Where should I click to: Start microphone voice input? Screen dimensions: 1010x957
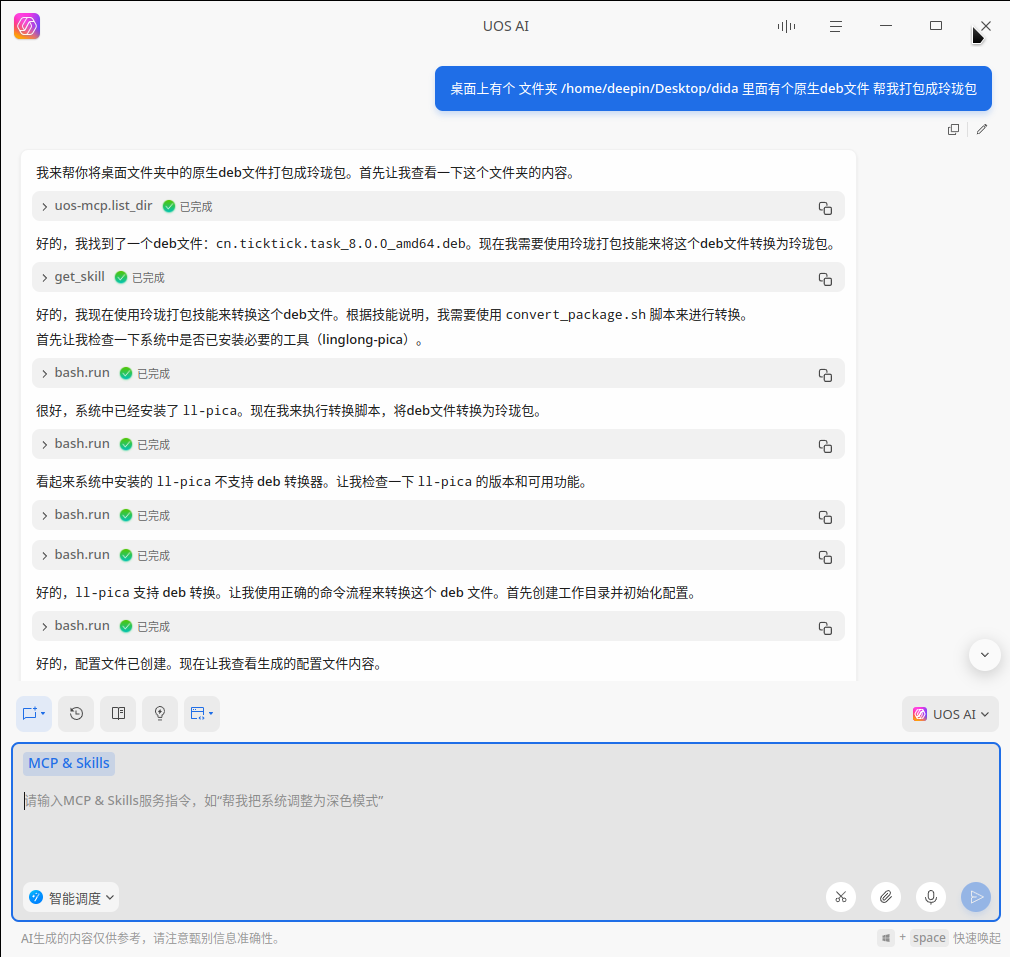click(931, 897)
